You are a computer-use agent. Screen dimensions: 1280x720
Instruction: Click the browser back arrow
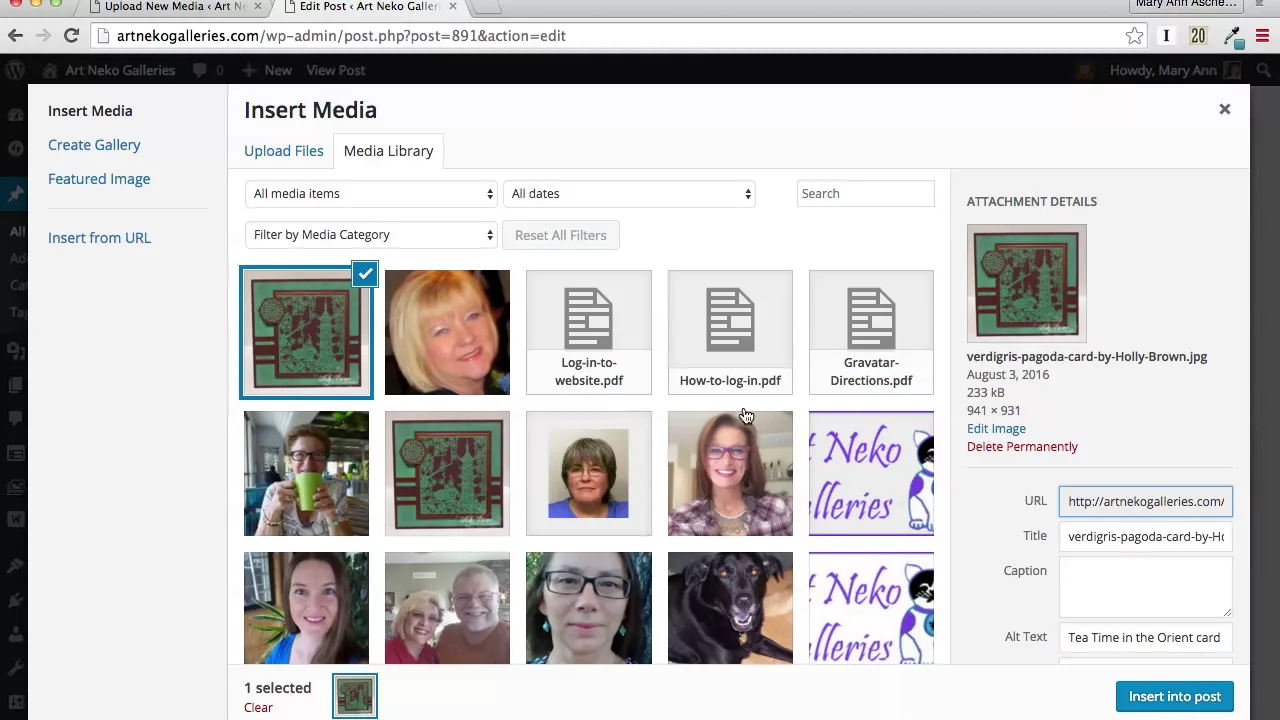pyautogui.click(x=15, y=36)
